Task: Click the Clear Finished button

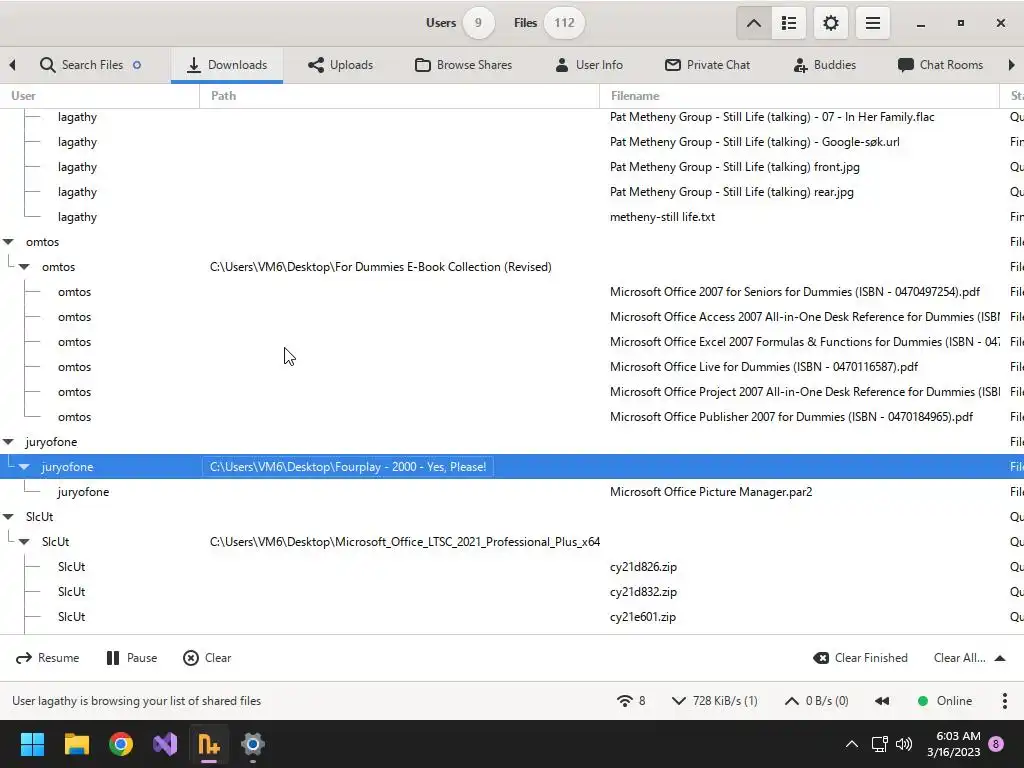Action: 860,658
